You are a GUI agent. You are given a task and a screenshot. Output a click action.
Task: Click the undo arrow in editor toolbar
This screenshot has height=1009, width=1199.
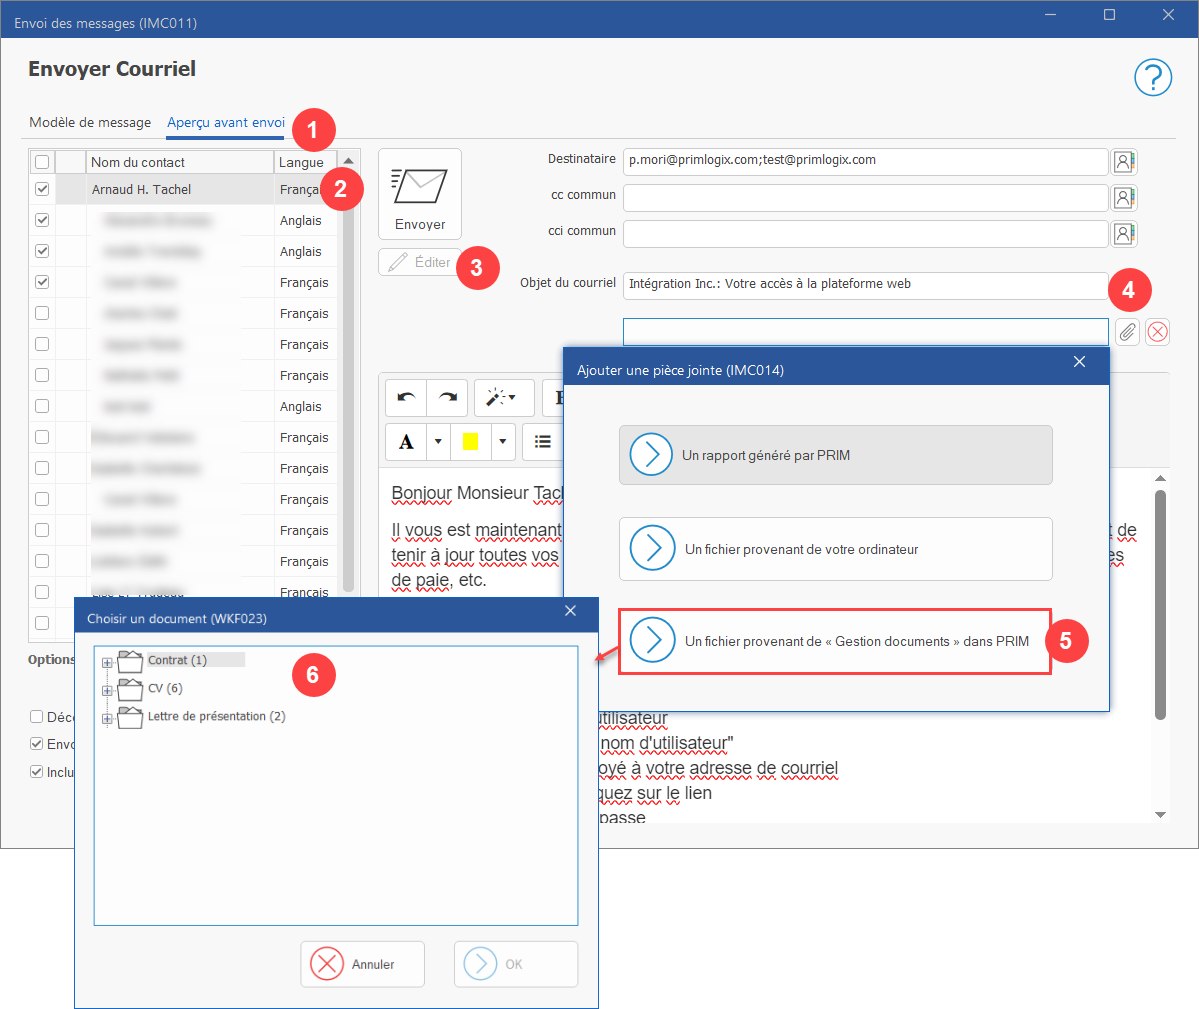pos(406,398)
